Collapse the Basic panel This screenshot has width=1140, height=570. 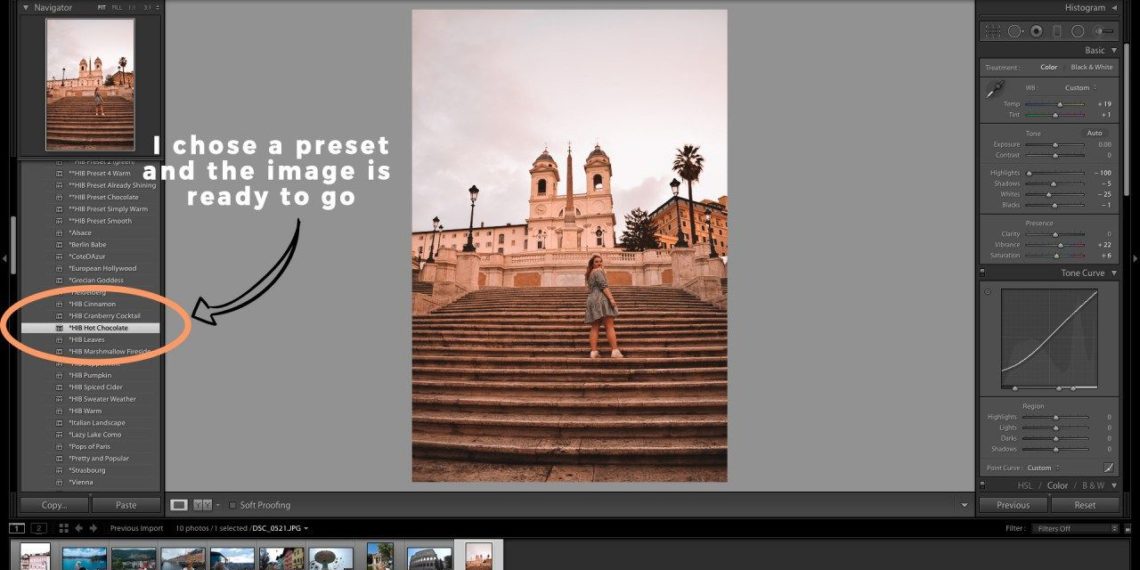pos(1113,50)
